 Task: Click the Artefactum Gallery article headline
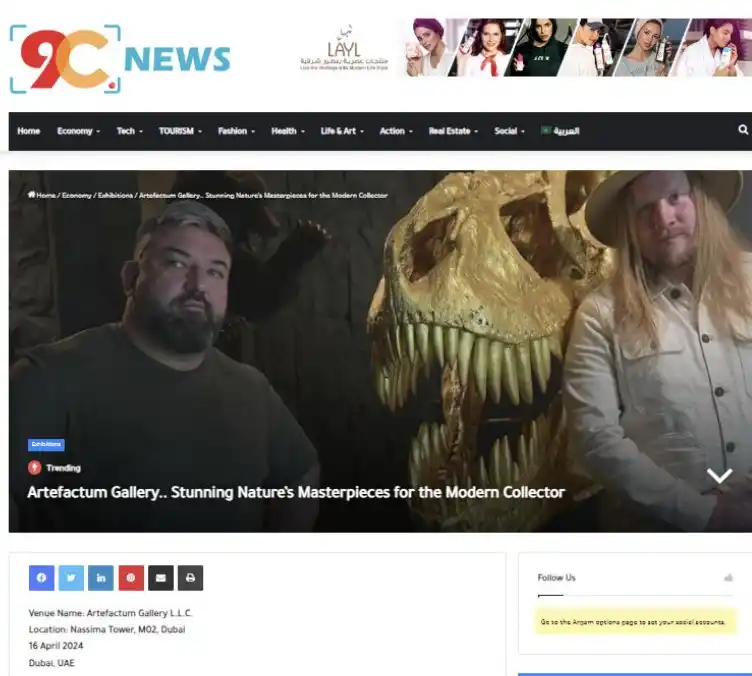(x=296, y=492)
